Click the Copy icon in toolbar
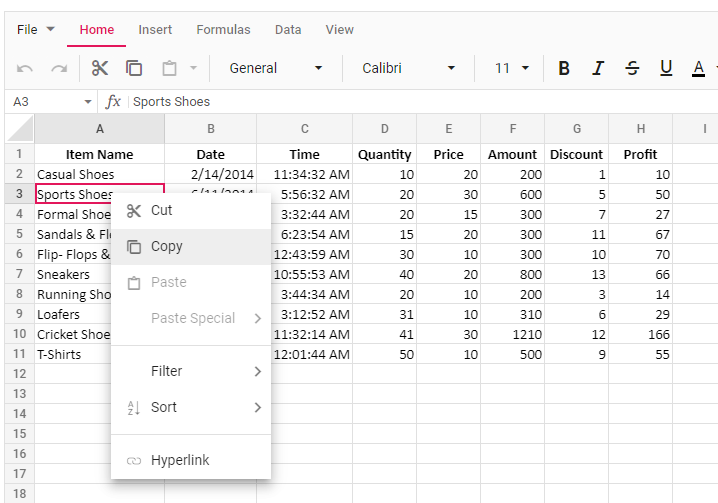The image size is (718, 503). coord(134,68)
